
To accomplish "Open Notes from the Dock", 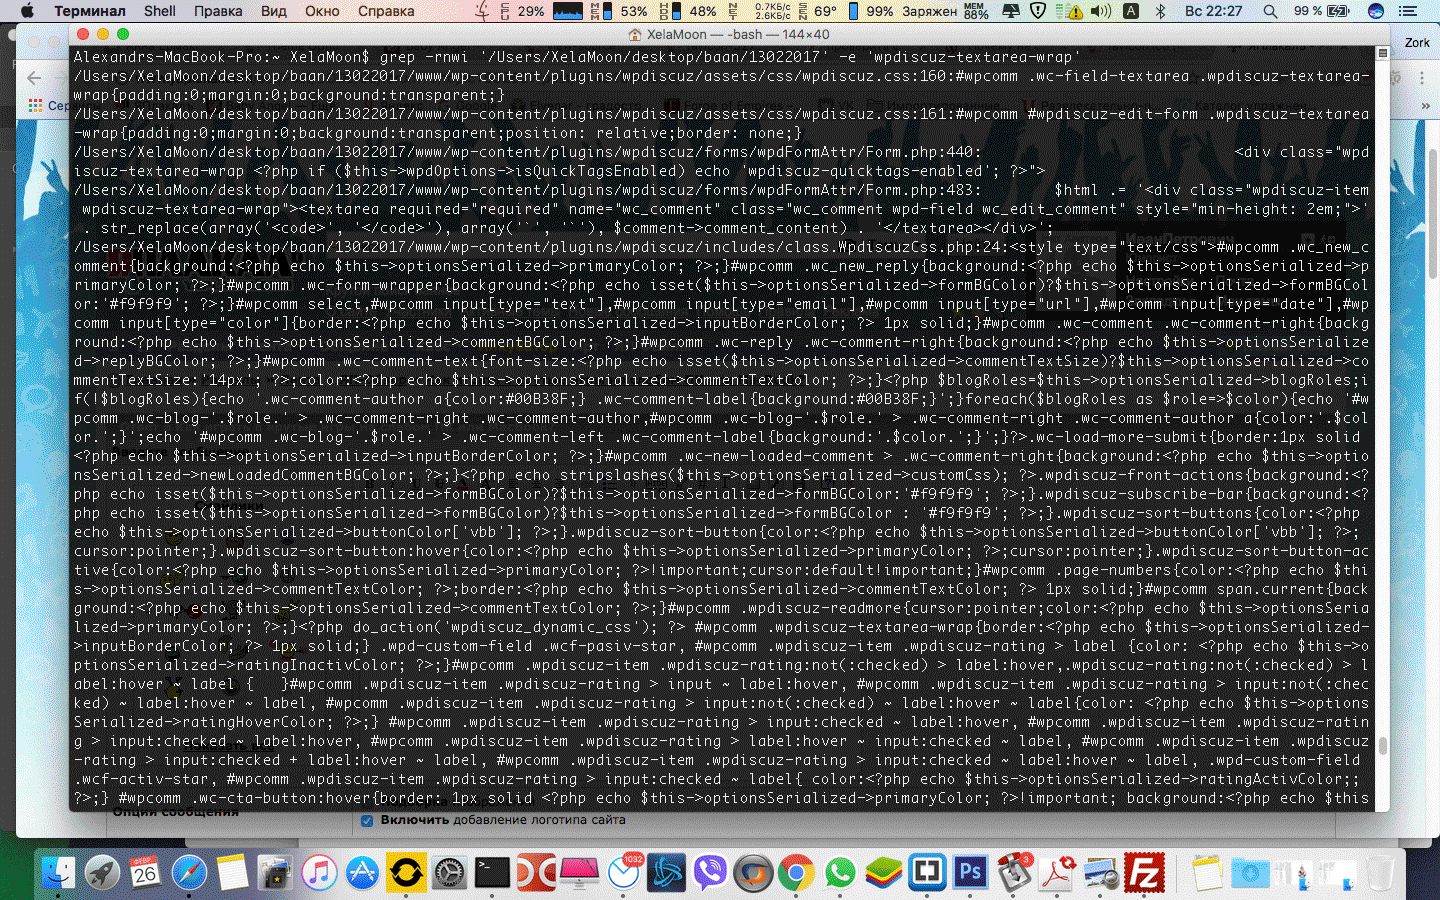I will tap(232, 873).
